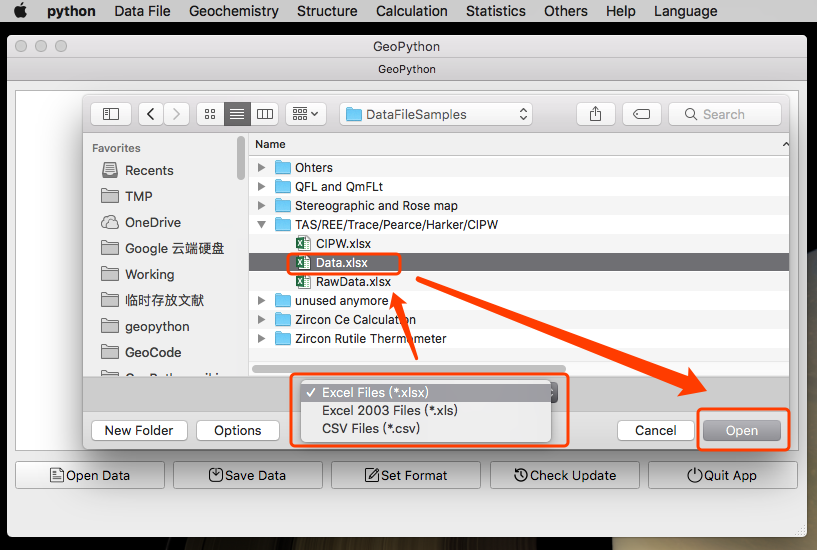Open the group-by arrangement dropdown
Screen dimensions: 817x550
point(305,114)
